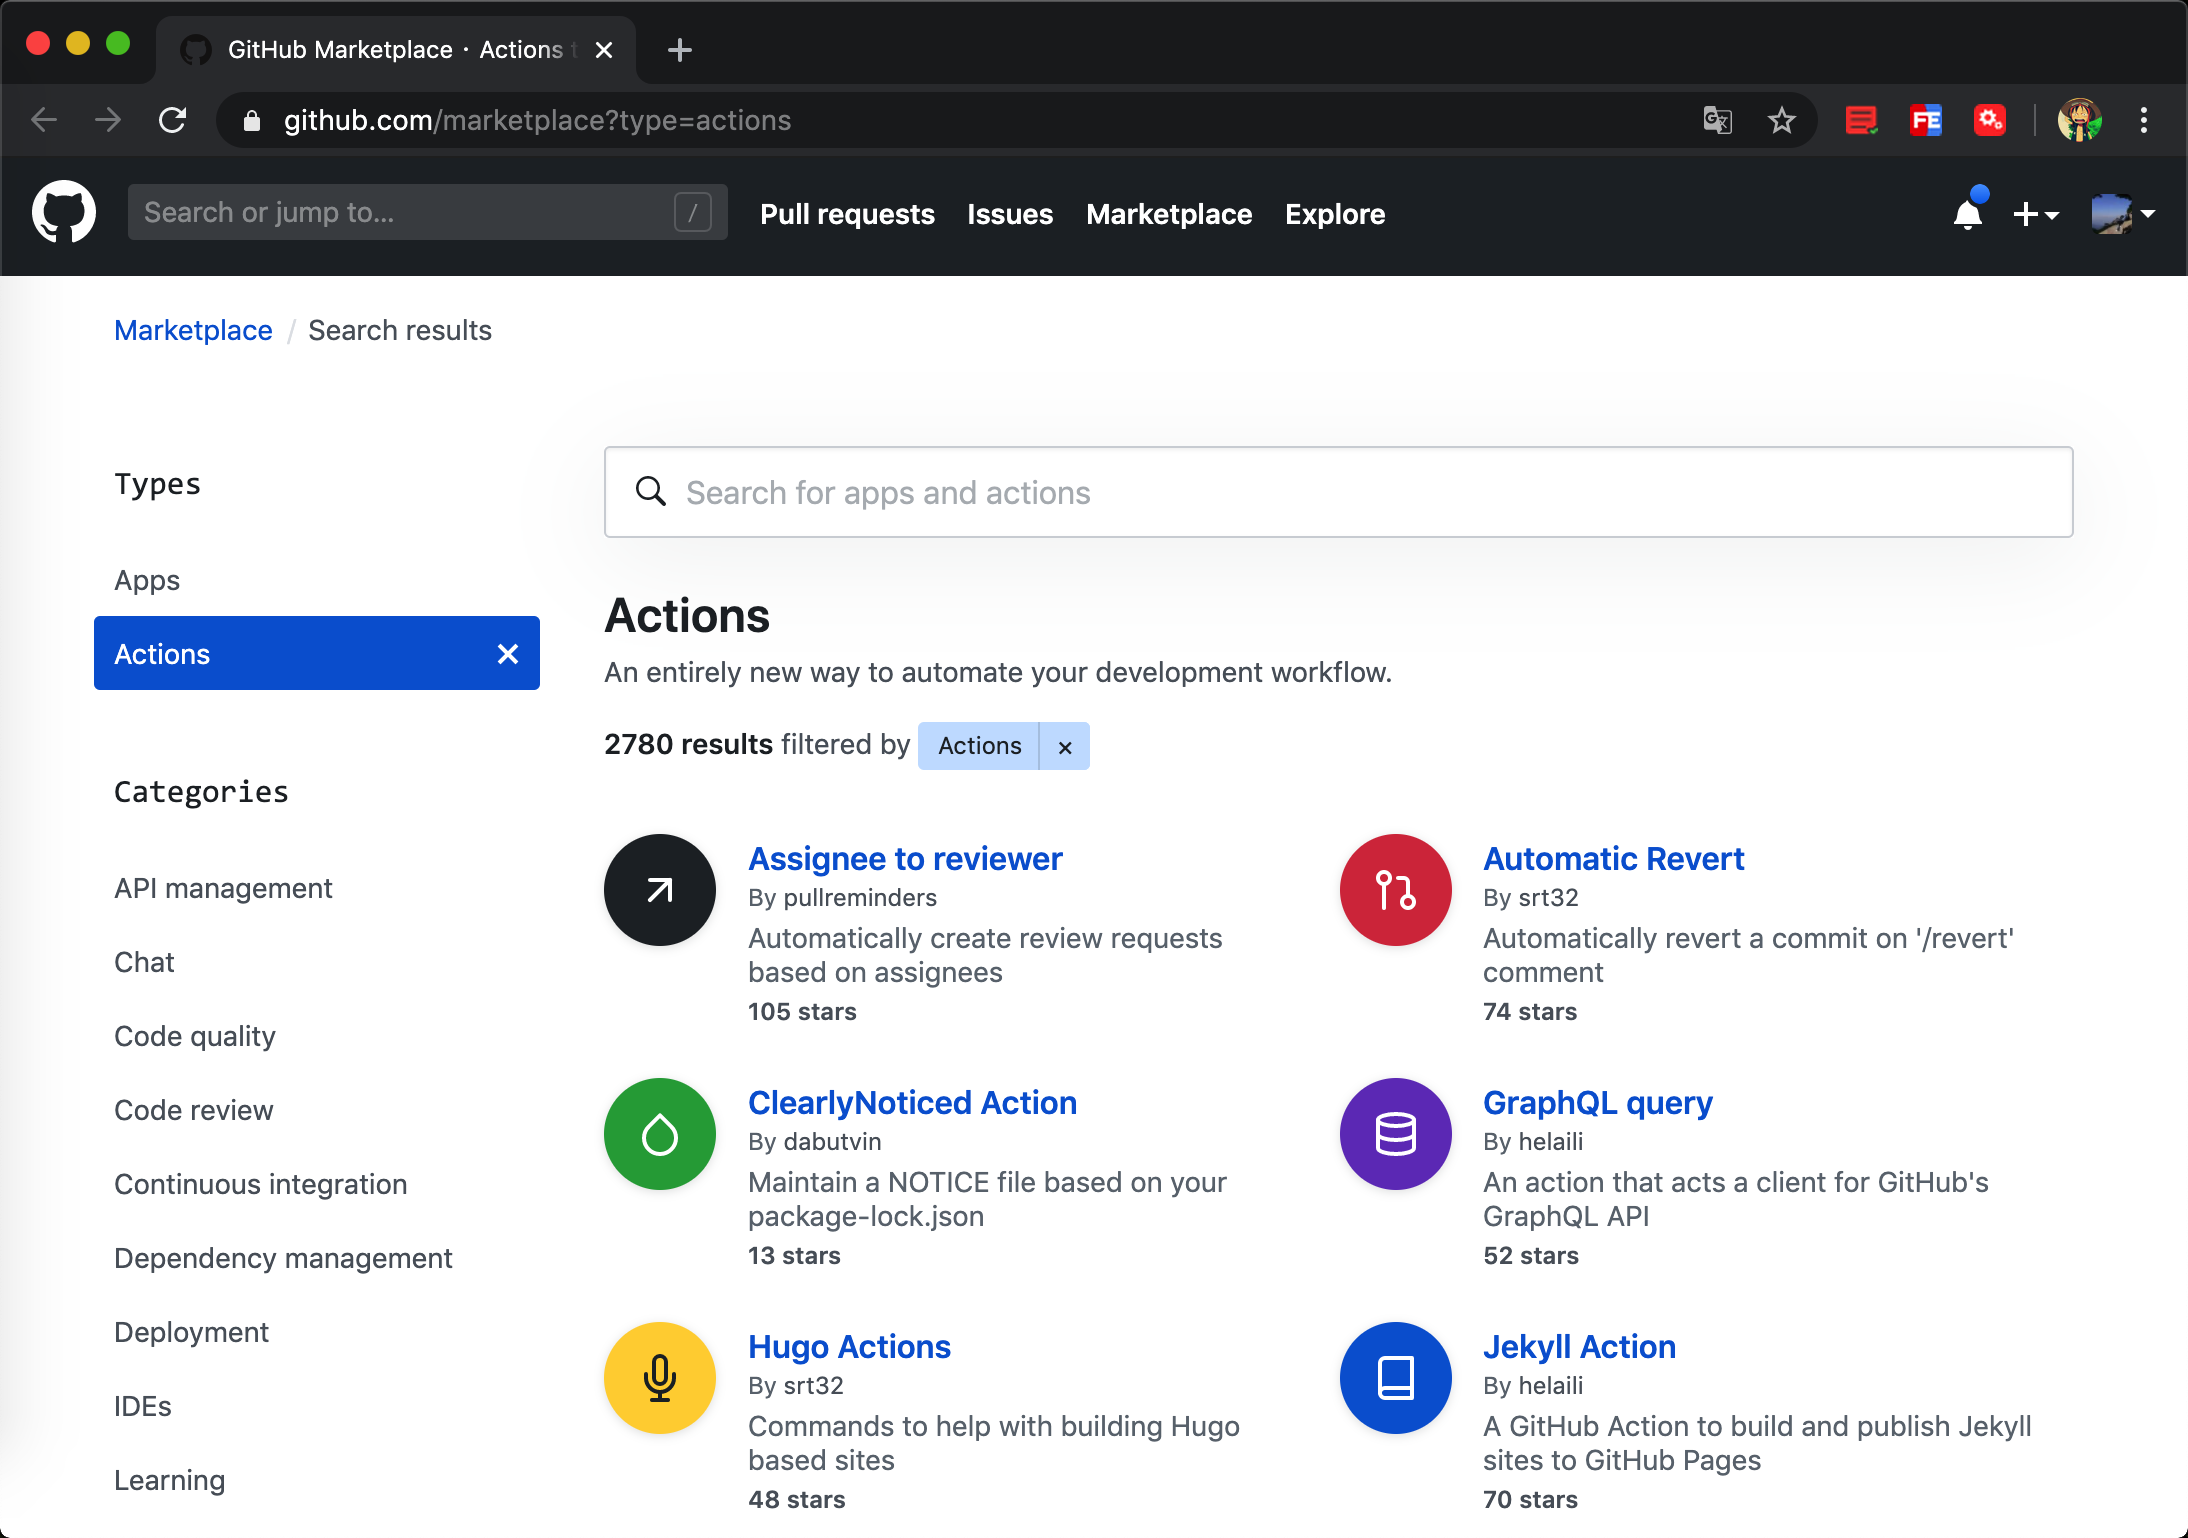Screen dimensions: 2188x1538
Task: Open the Hugo Actions listing
Action: (849, 1346)
